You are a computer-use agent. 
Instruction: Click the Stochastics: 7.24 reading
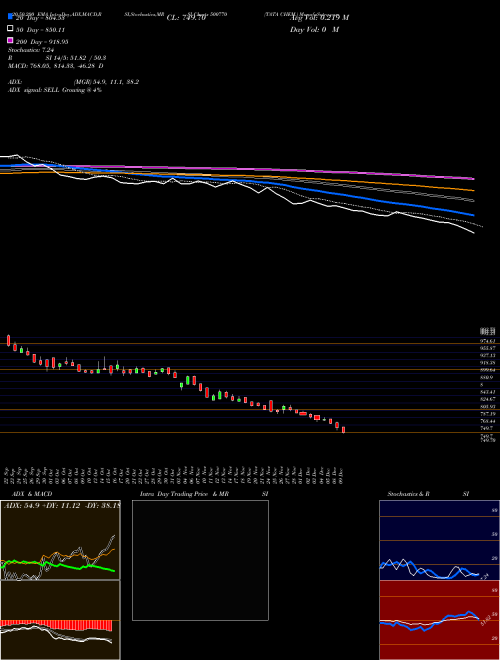31,50
